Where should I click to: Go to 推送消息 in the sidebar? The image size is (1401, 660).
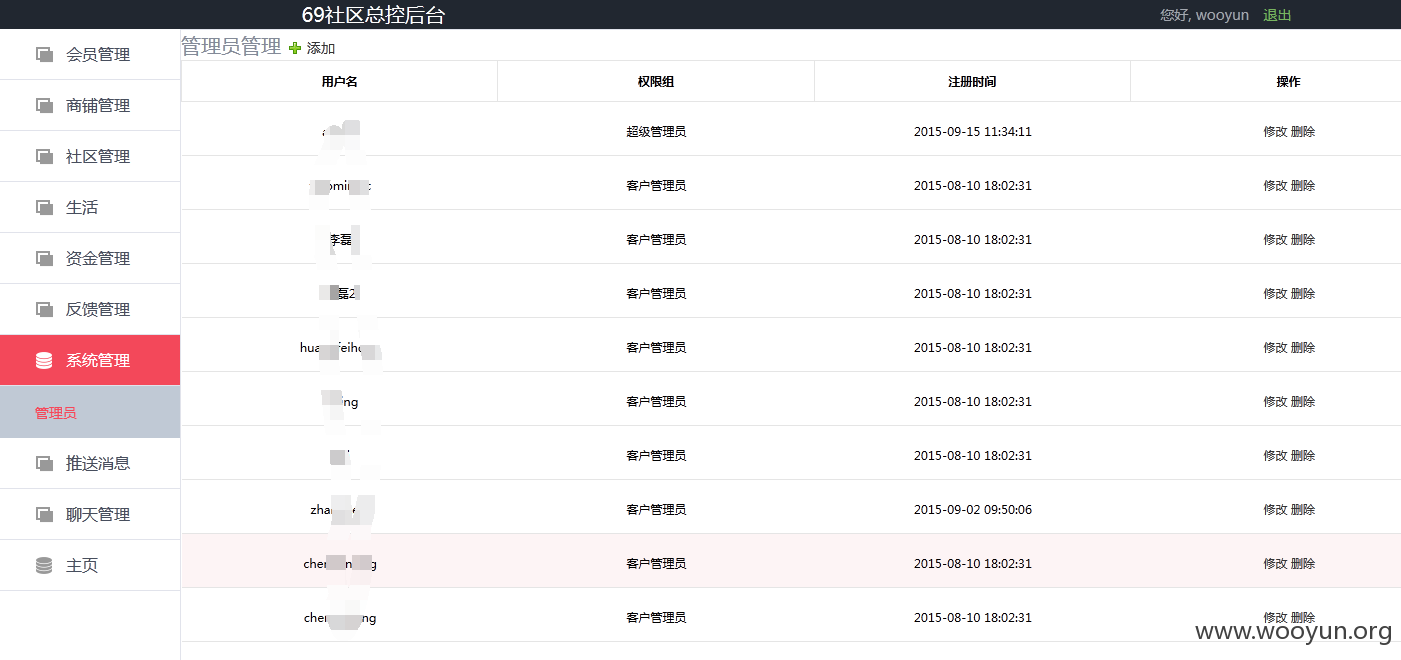pos(90,463)
